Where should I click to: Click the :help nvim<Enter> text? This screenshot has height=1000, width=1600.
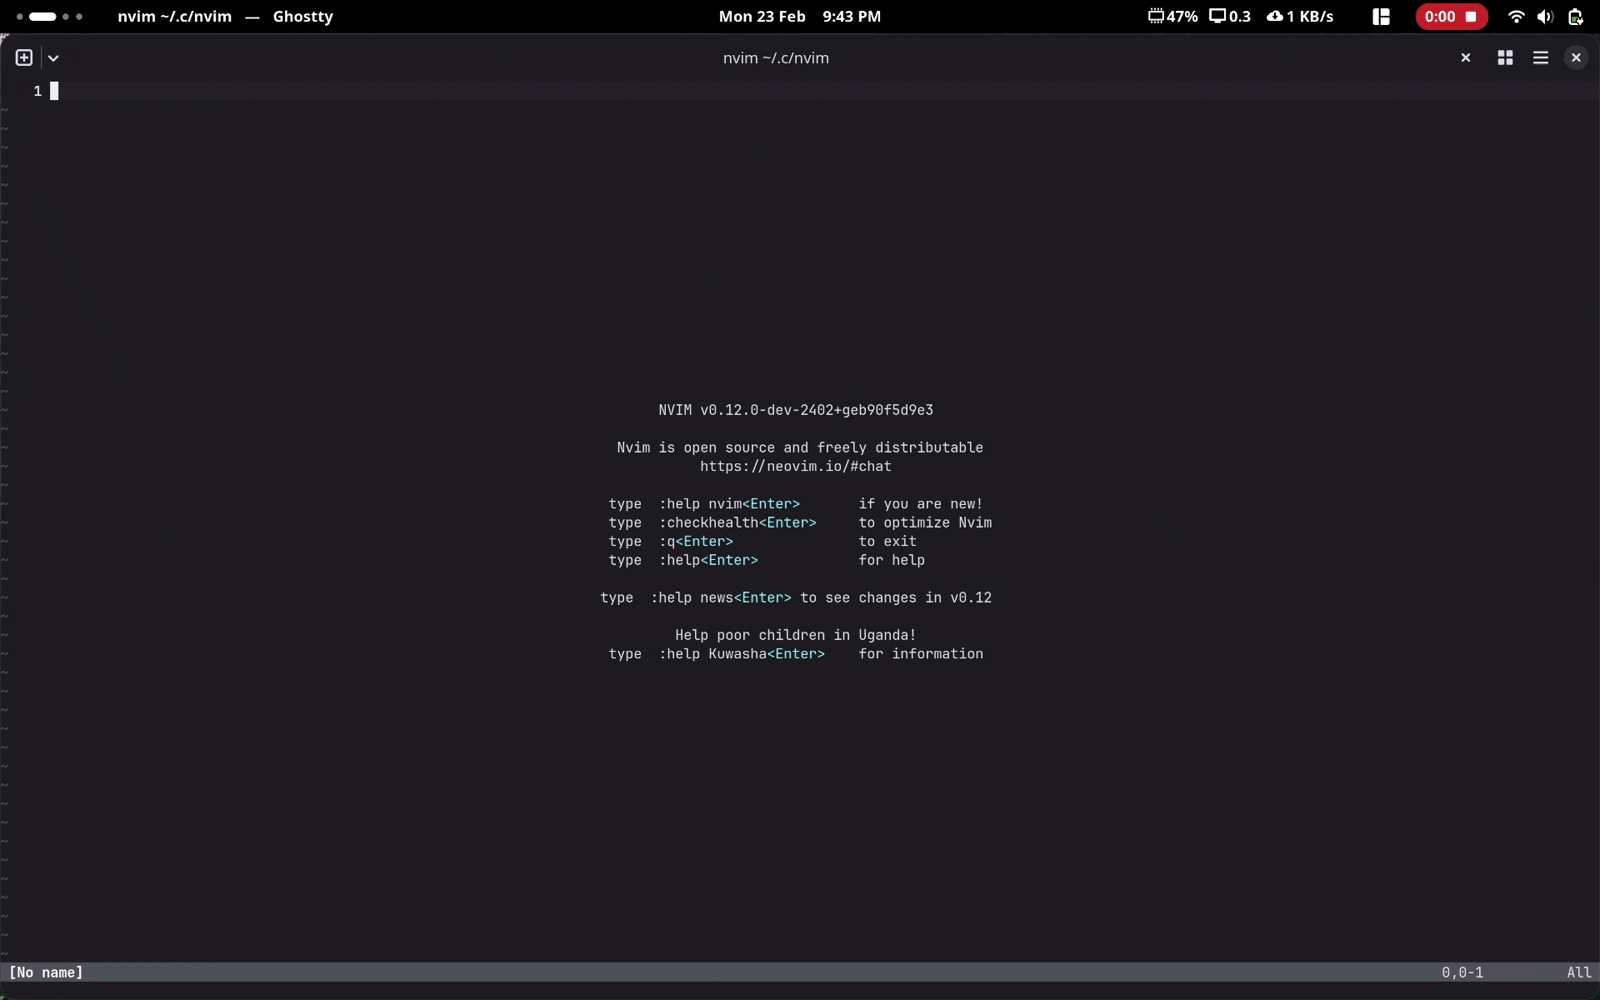pos(729,504)
